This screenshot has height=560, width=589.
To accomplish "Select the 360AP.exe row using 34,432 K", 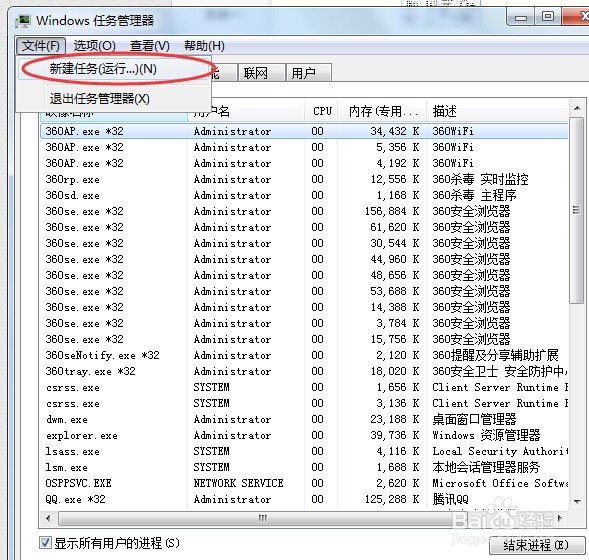I will click(304, 131).
